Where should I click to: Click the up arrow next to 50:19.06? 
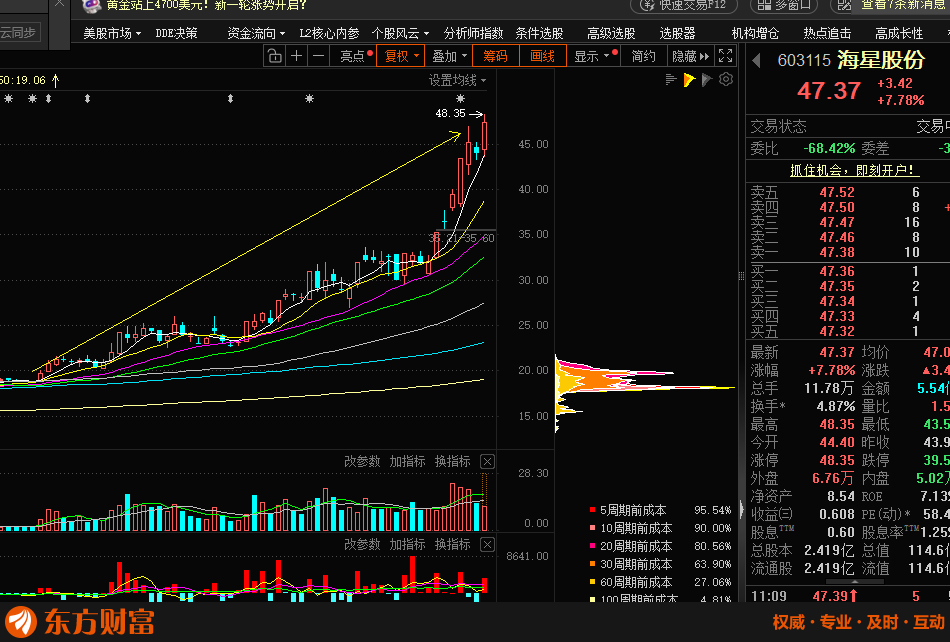pos(56,80)
